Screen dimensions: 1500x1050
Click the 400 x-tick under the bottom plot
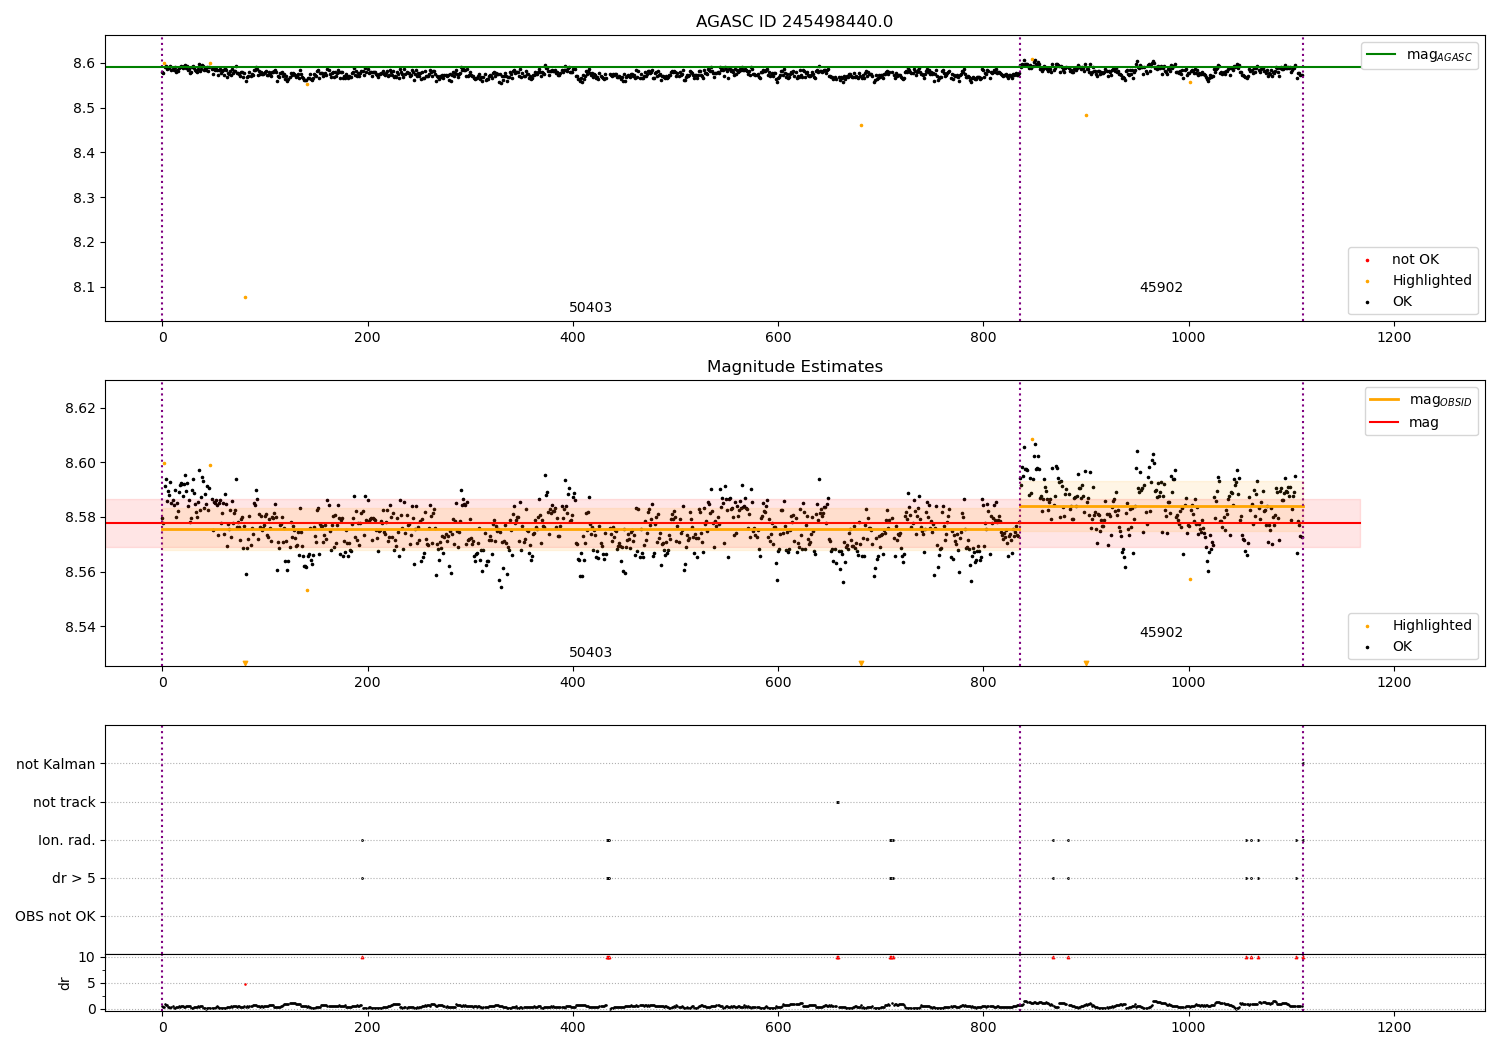click(573, 1027)
